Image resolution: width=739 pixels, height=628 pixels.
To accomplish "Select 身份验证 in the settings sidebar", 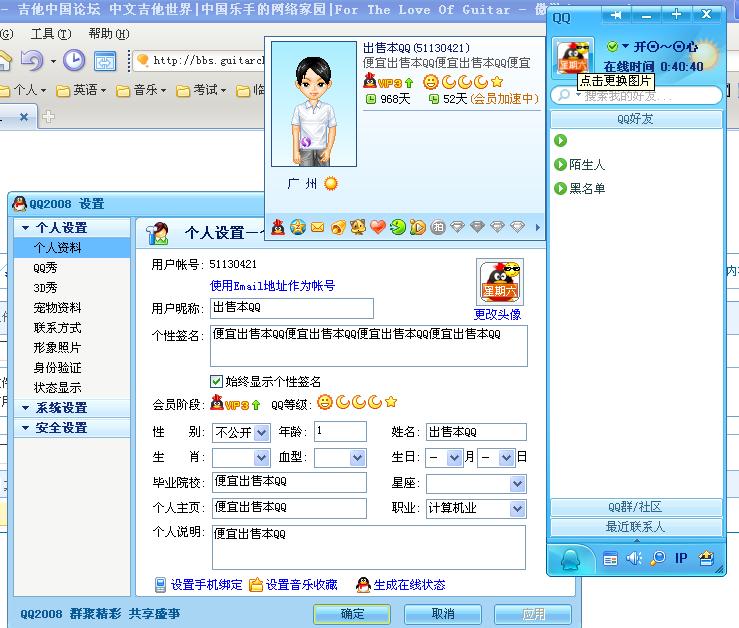I will [57, 368].
